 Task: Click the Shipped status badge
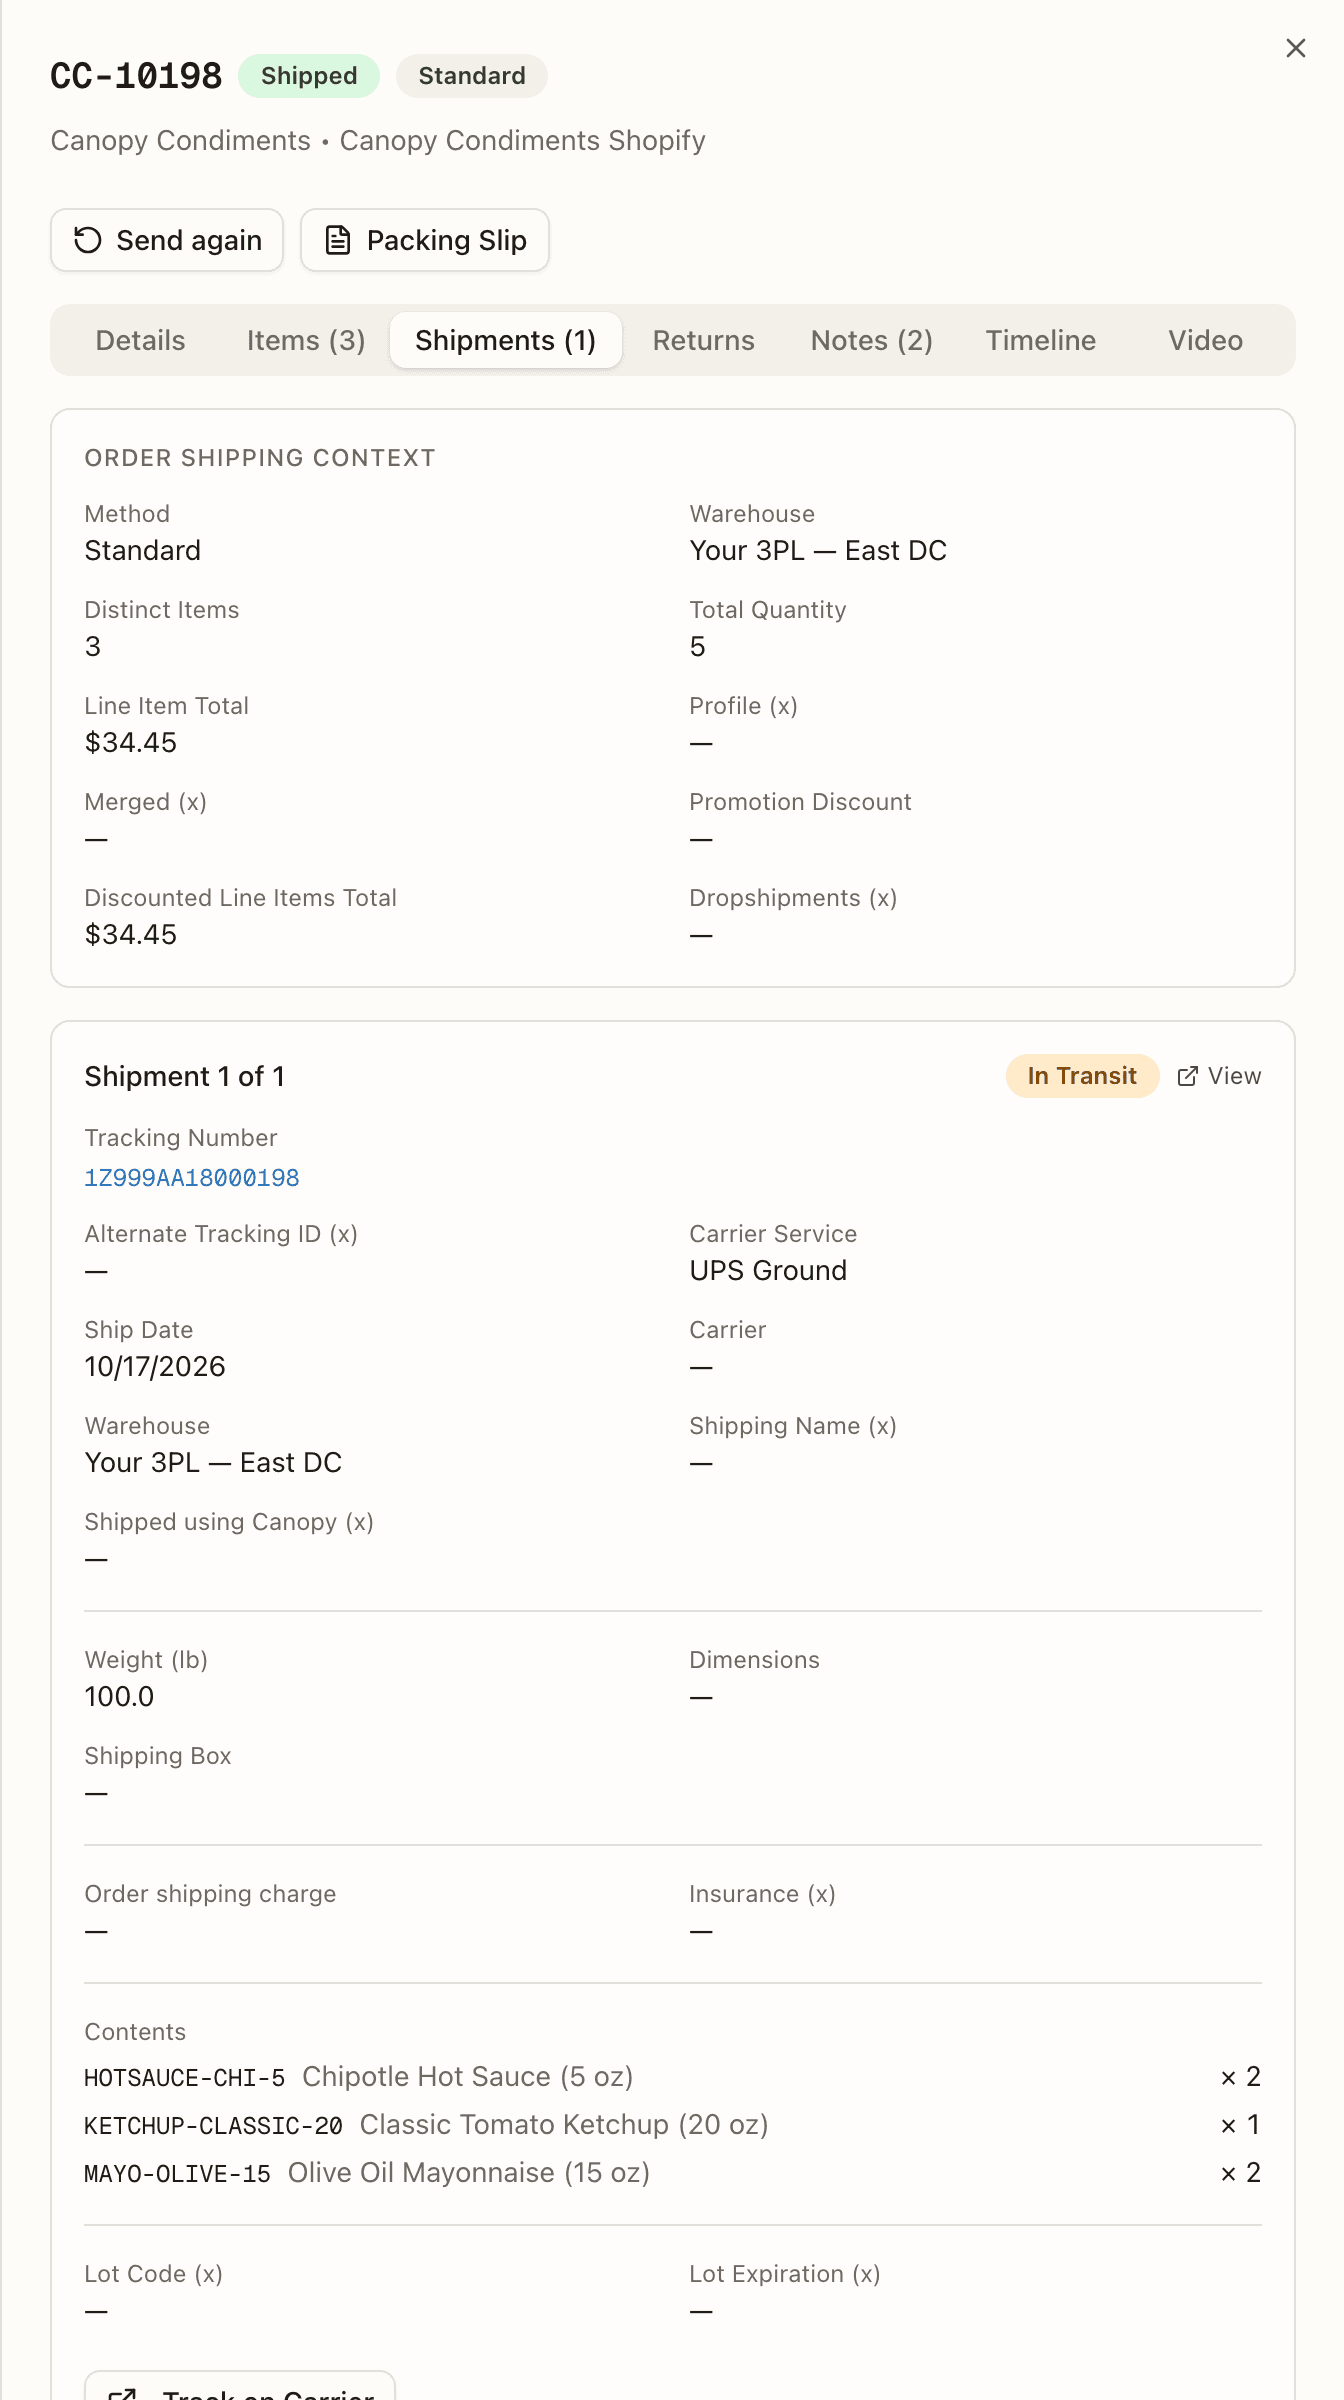tap(309, 76)
